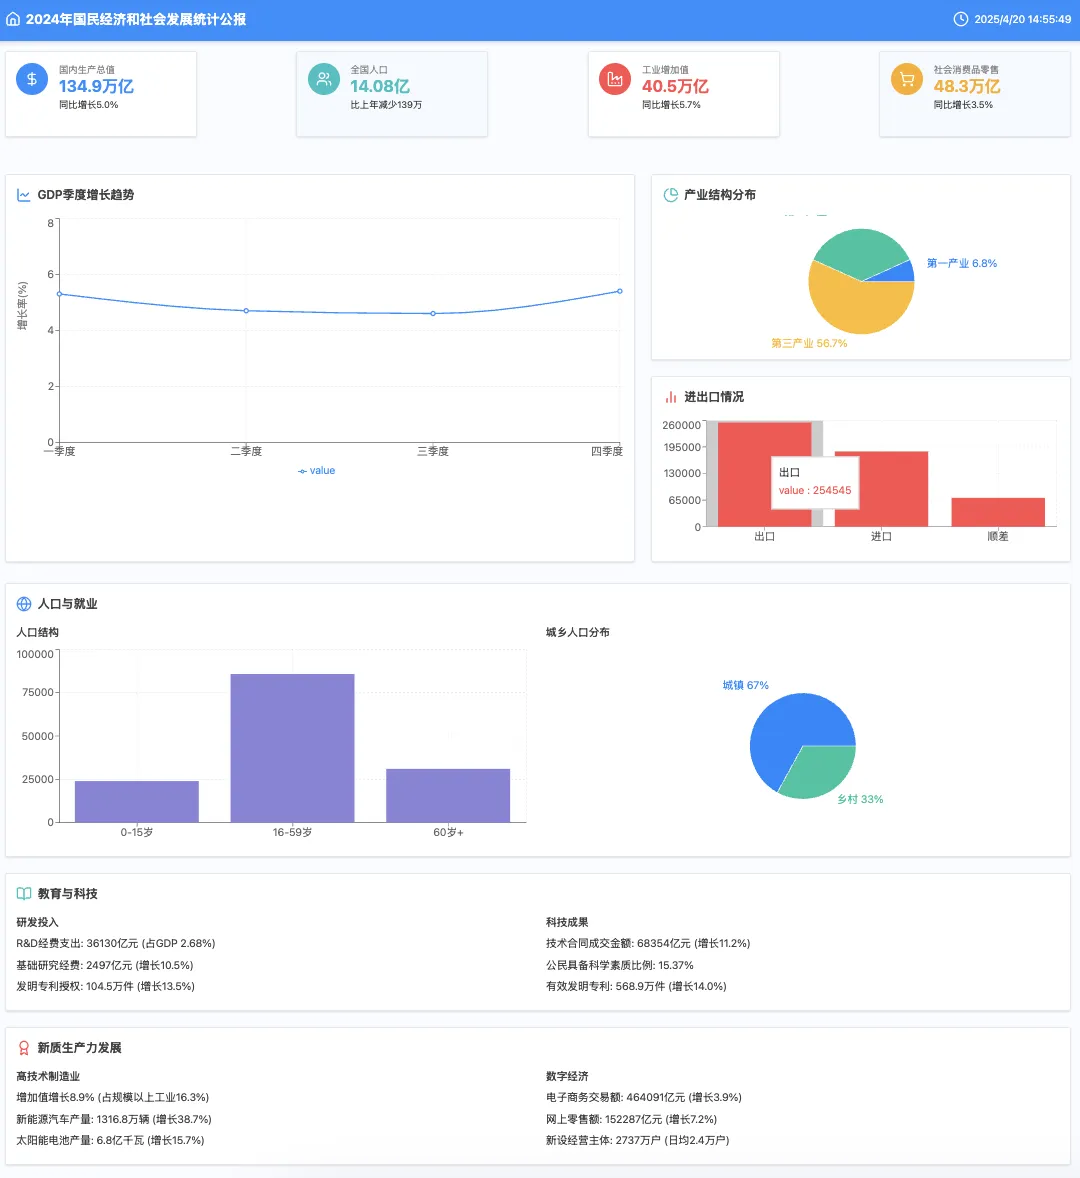This screenshot has height=1178, width=1080.
Task: Click the 国内生产总值 134.9万亿 card
Action: tap(100, 94)
